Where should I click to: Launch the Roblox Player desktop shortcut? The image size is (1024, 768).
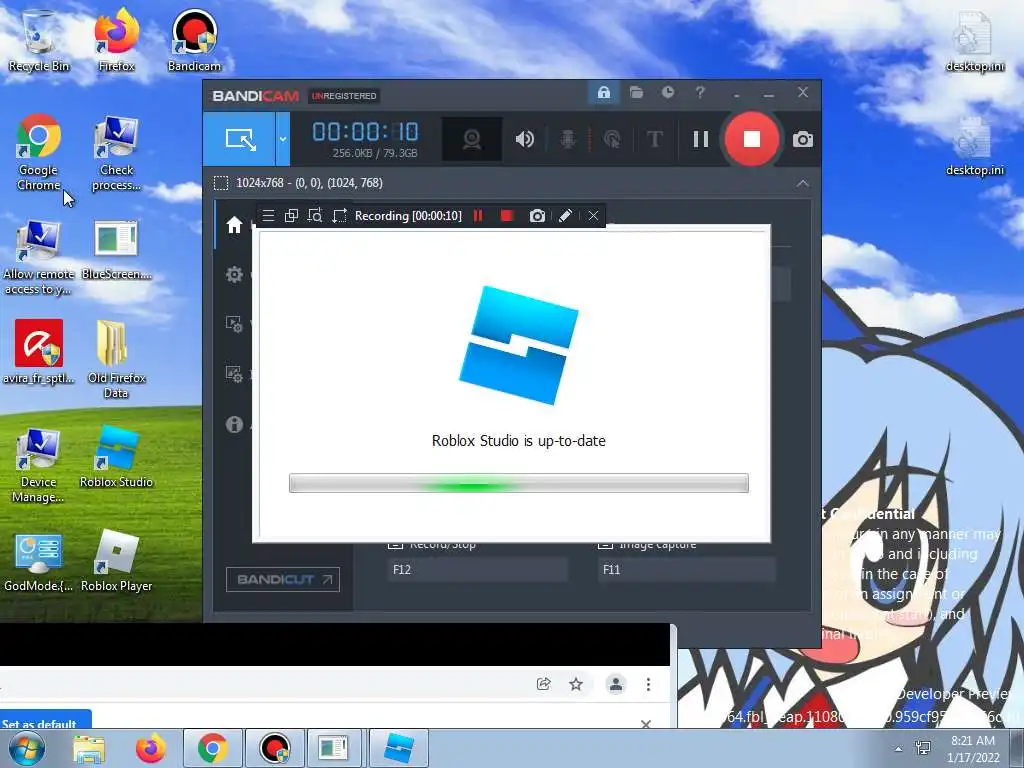[x=116, y=561]
